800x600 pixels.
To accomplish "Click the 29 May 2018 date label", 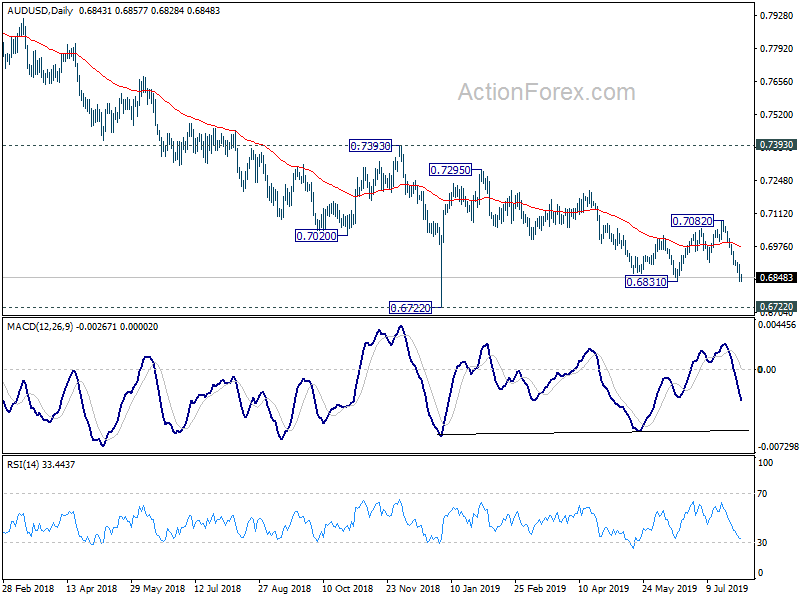I will click(x=157, y=588).
